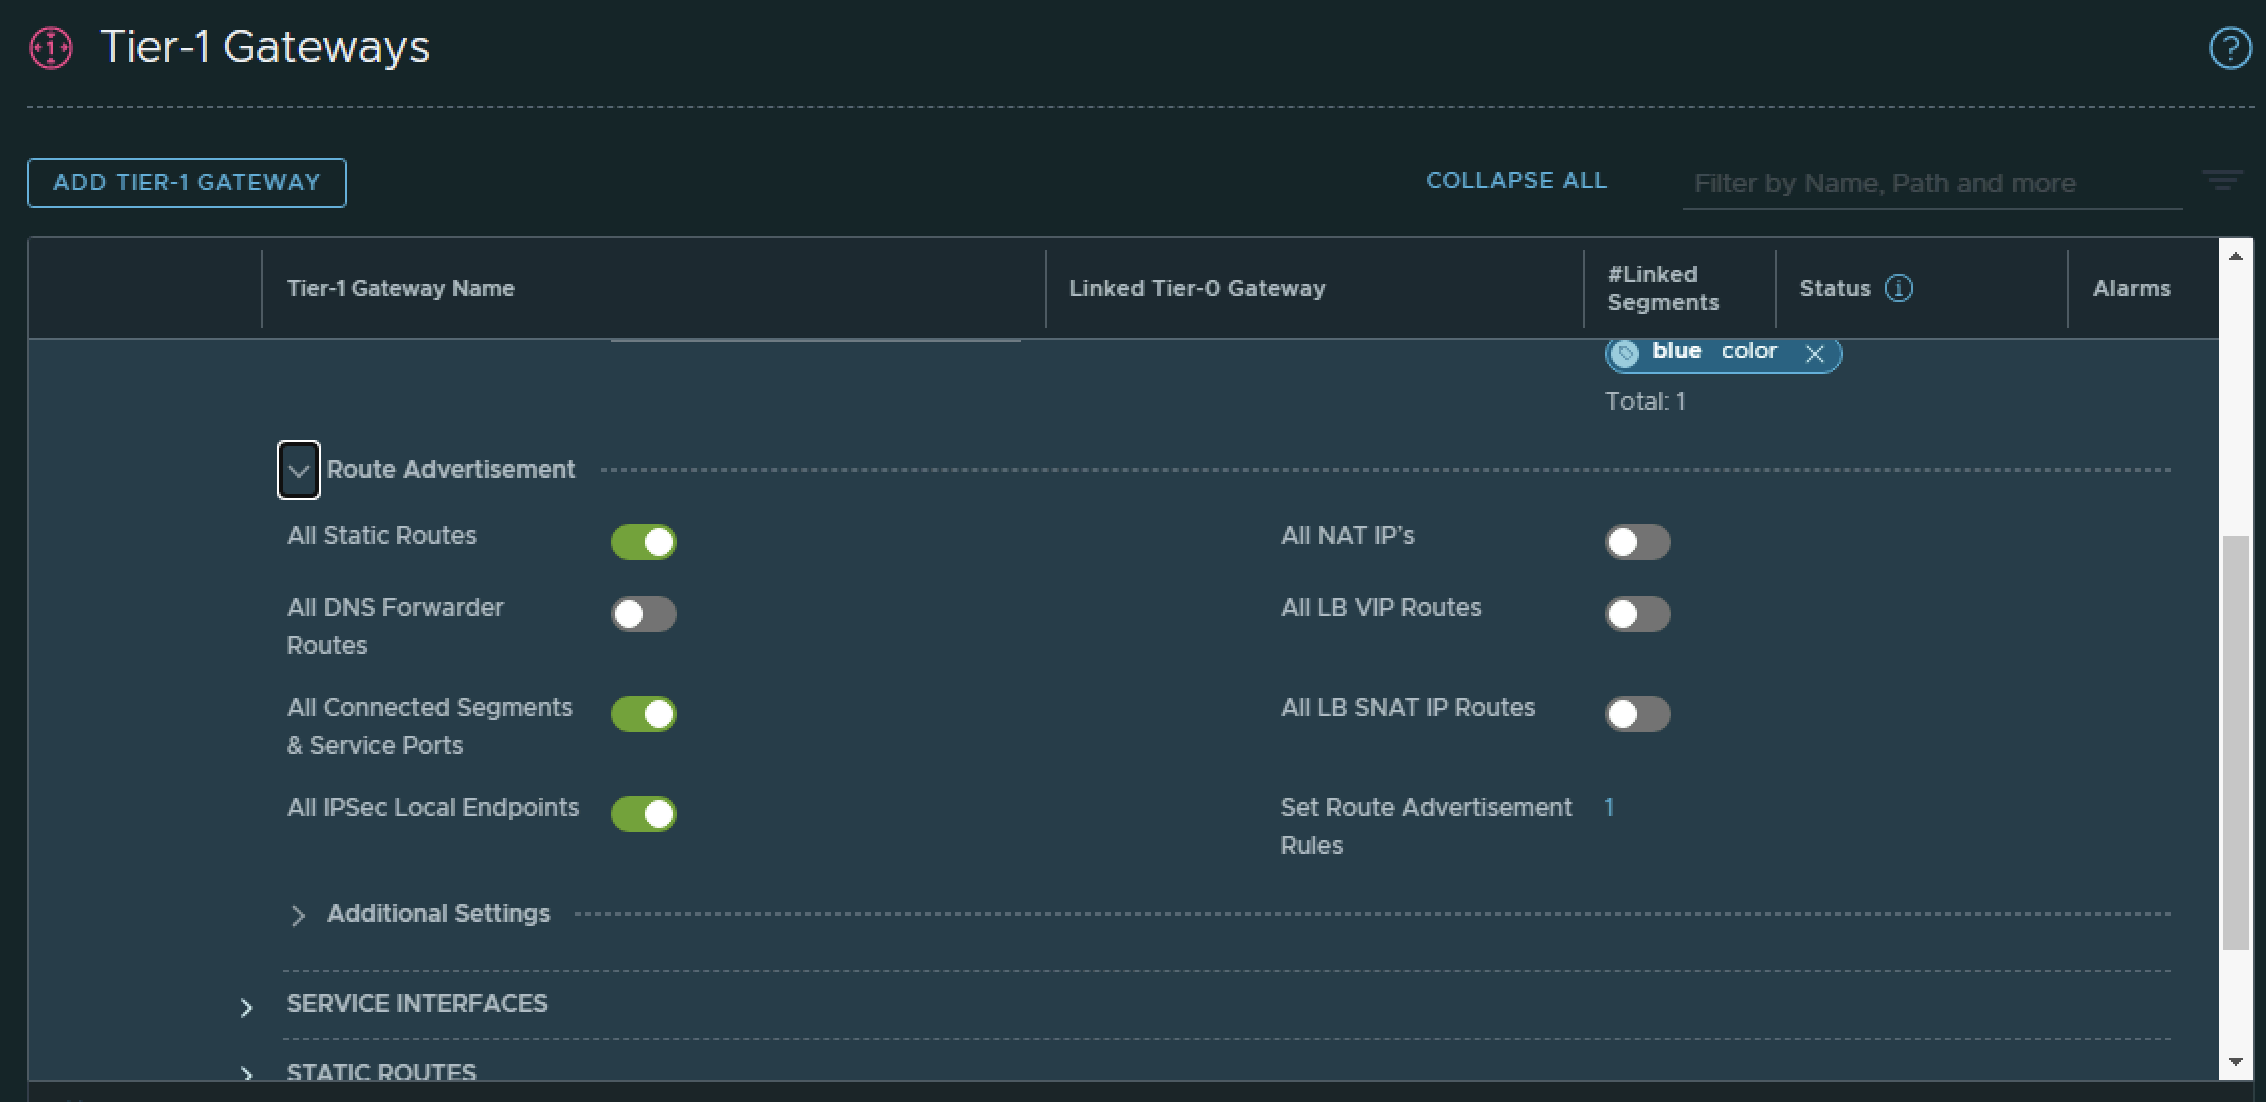Enable All NAT IP's toggle

(x=1637, y=542)
